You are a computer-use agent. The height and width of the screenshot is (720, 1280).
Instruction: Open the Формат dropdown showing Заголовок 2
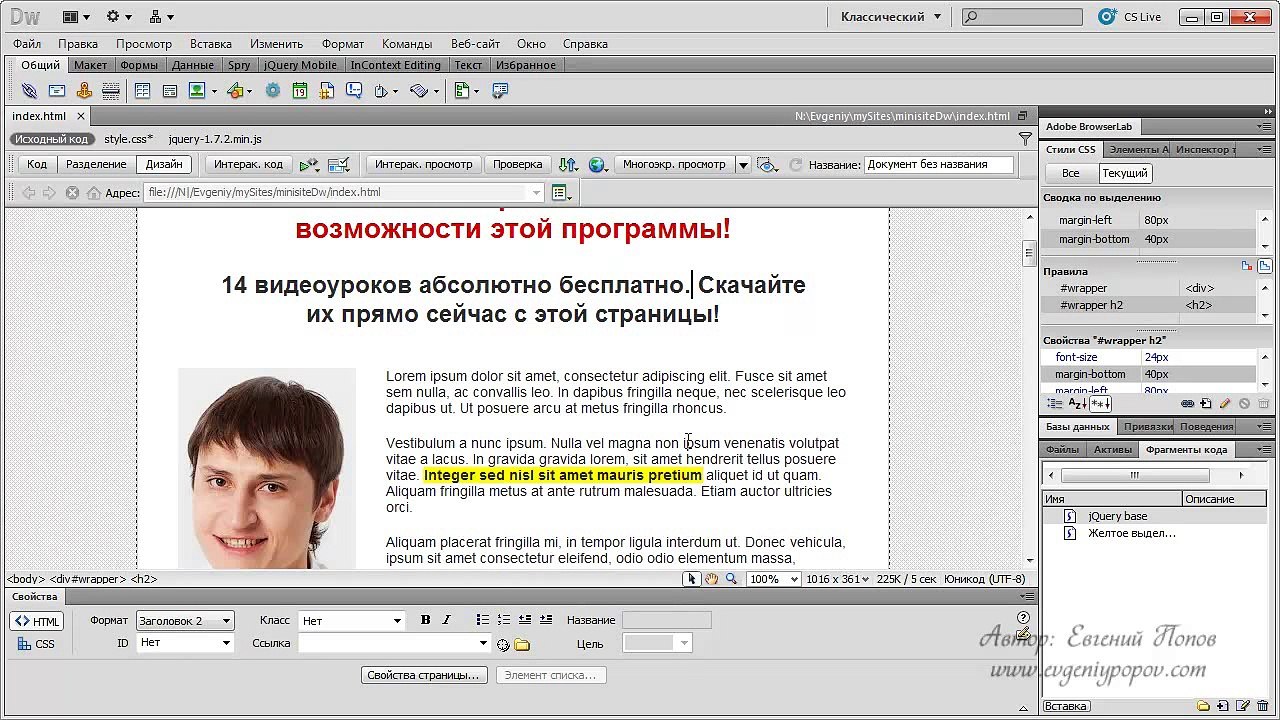tap(185, 621)
